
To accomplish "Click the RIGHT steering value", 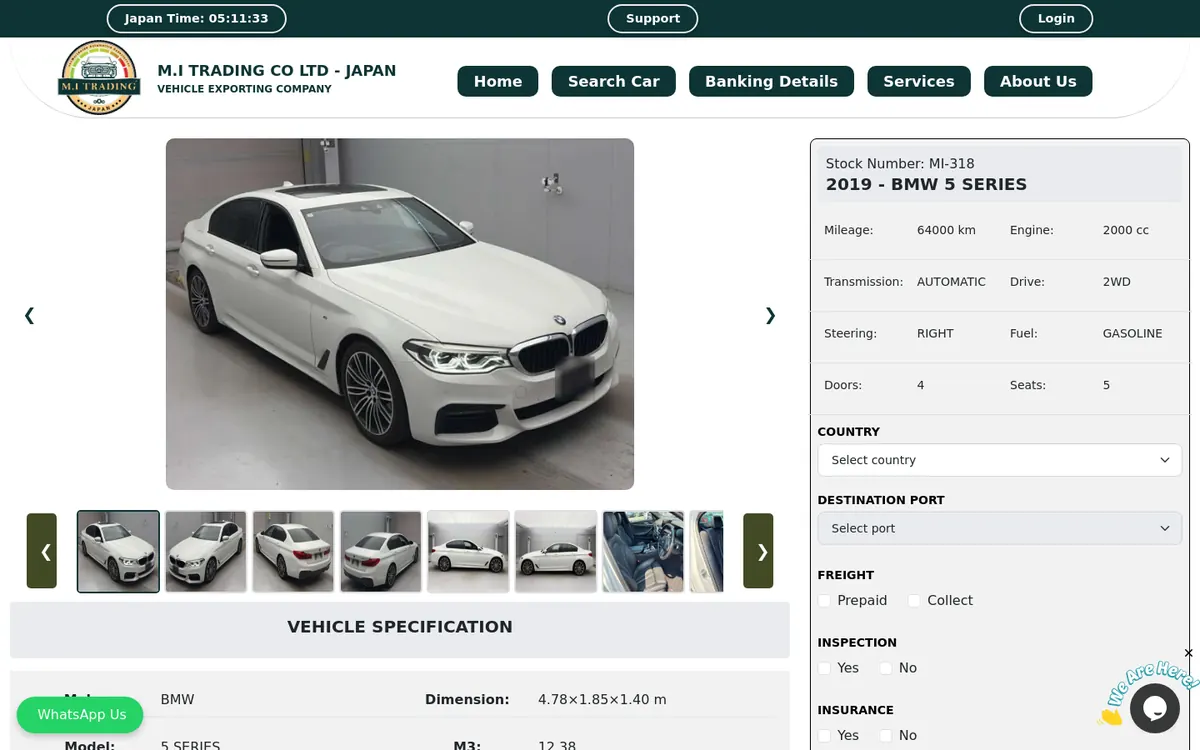I will click(935, 334).
